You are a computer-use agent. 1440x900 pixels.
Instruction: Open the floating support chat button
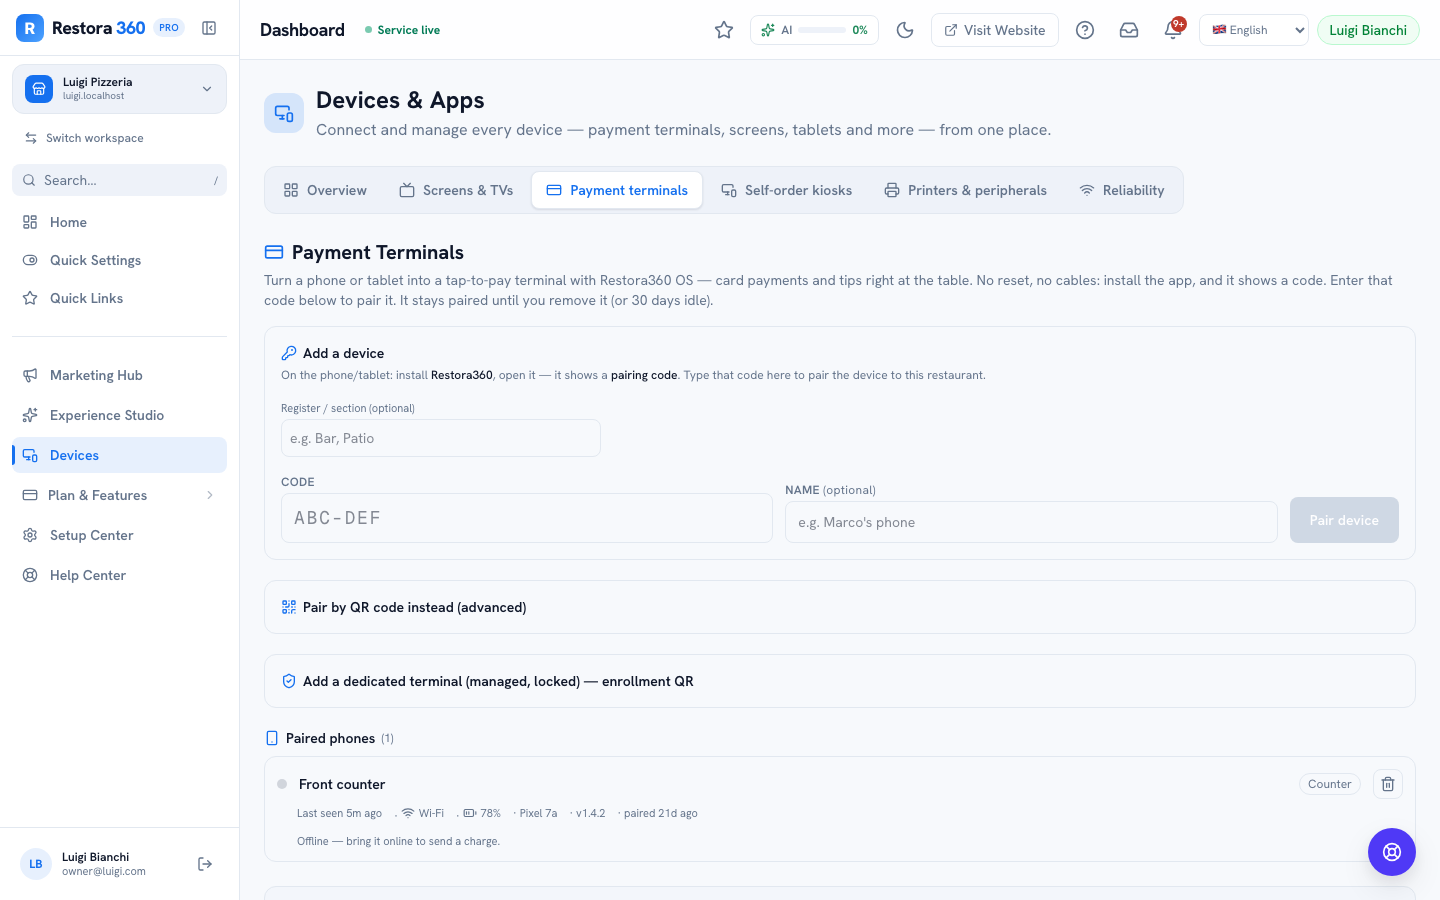click(1392, 852)
